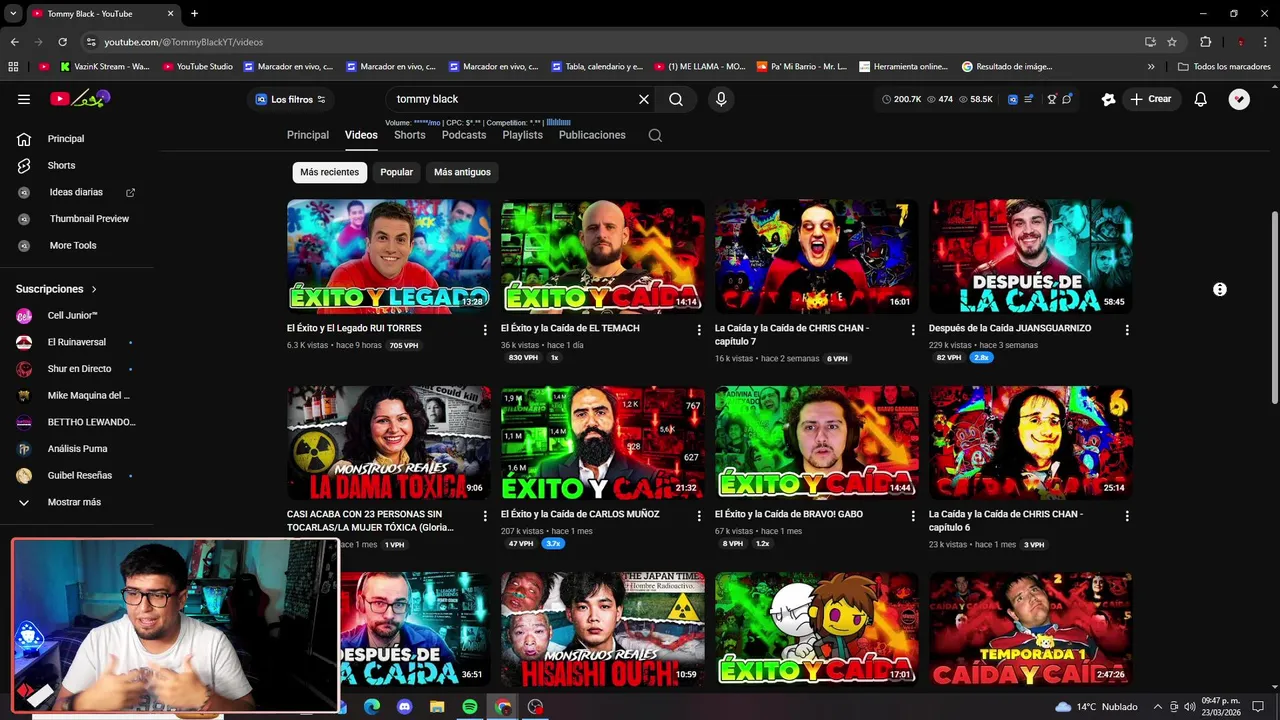Open options for CARLOS MUÑOZ video

pos(699,516)
